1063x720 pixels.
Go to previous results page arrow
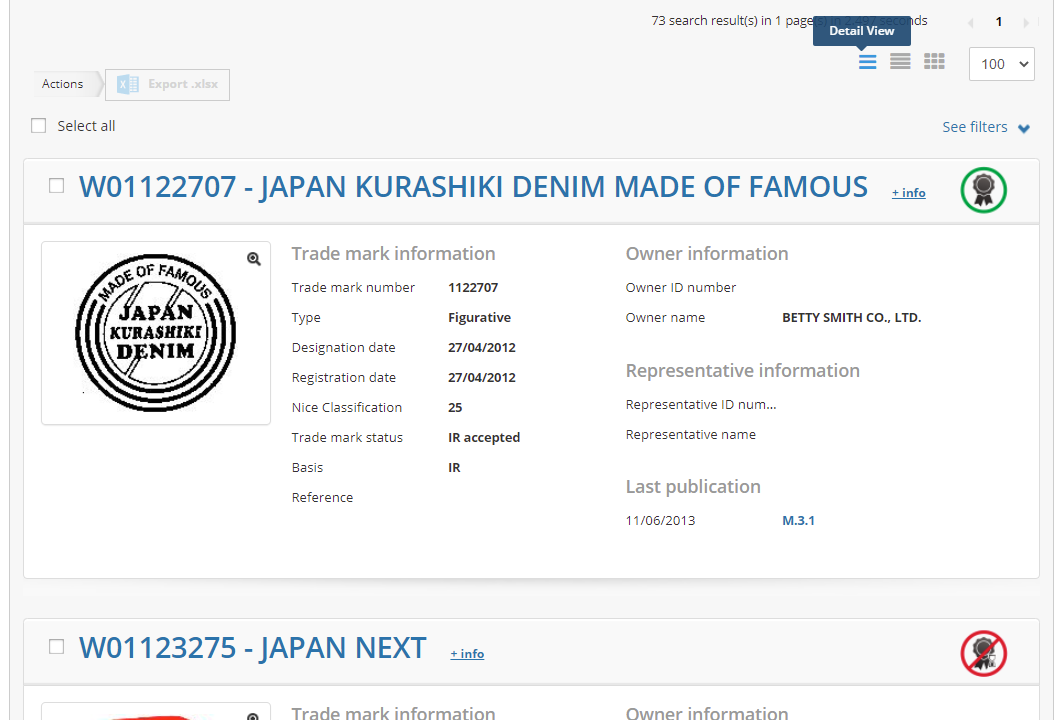click(x=970, y=22)
